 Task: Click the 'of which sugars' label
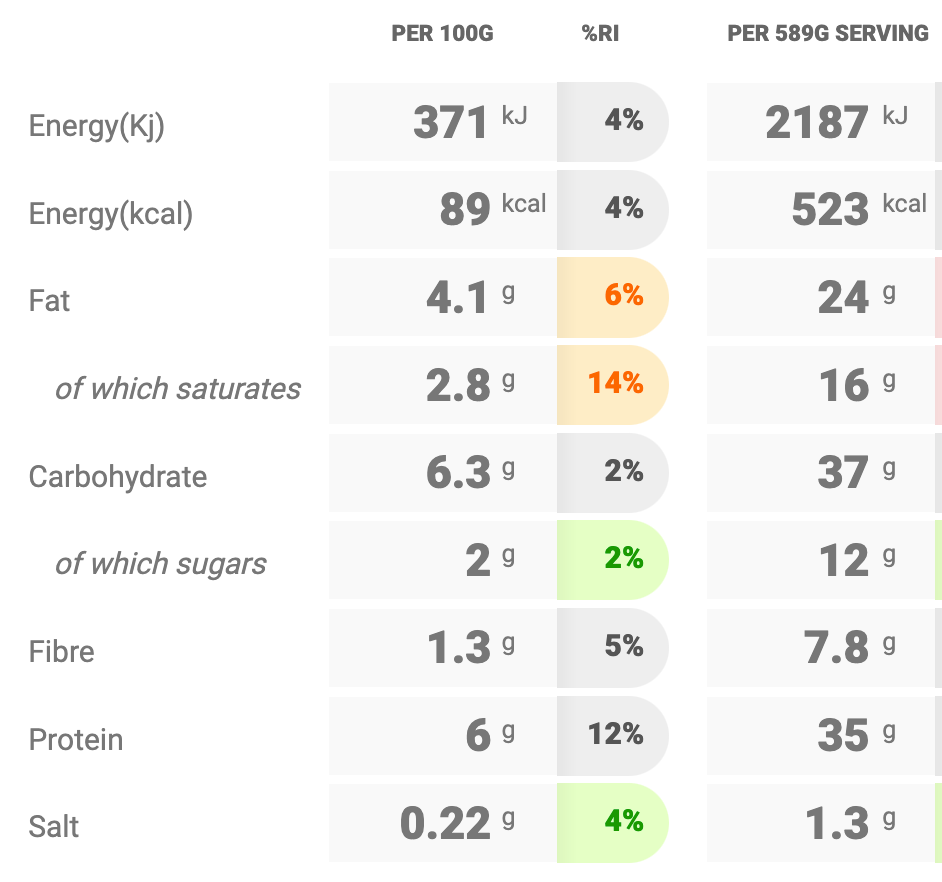coord(161,564)
